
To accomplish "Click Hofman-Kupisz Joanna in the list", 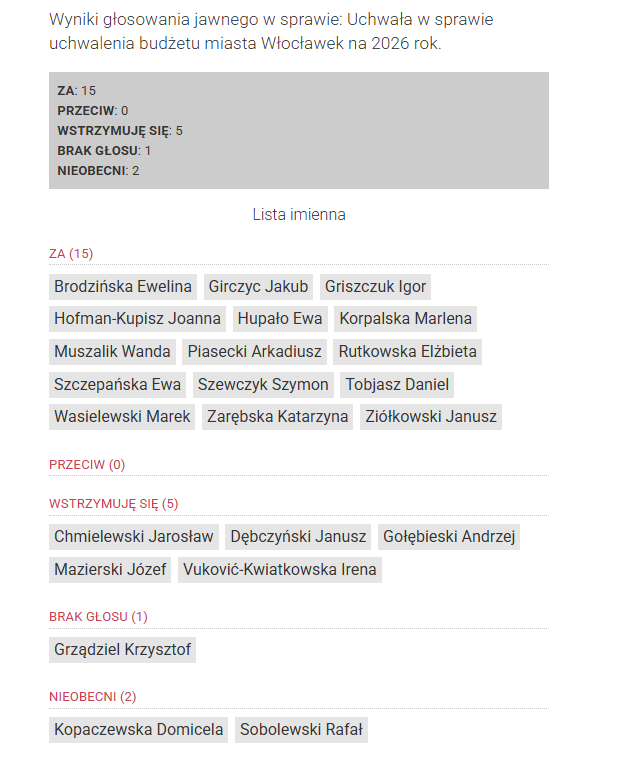I will tap(138, 319).
